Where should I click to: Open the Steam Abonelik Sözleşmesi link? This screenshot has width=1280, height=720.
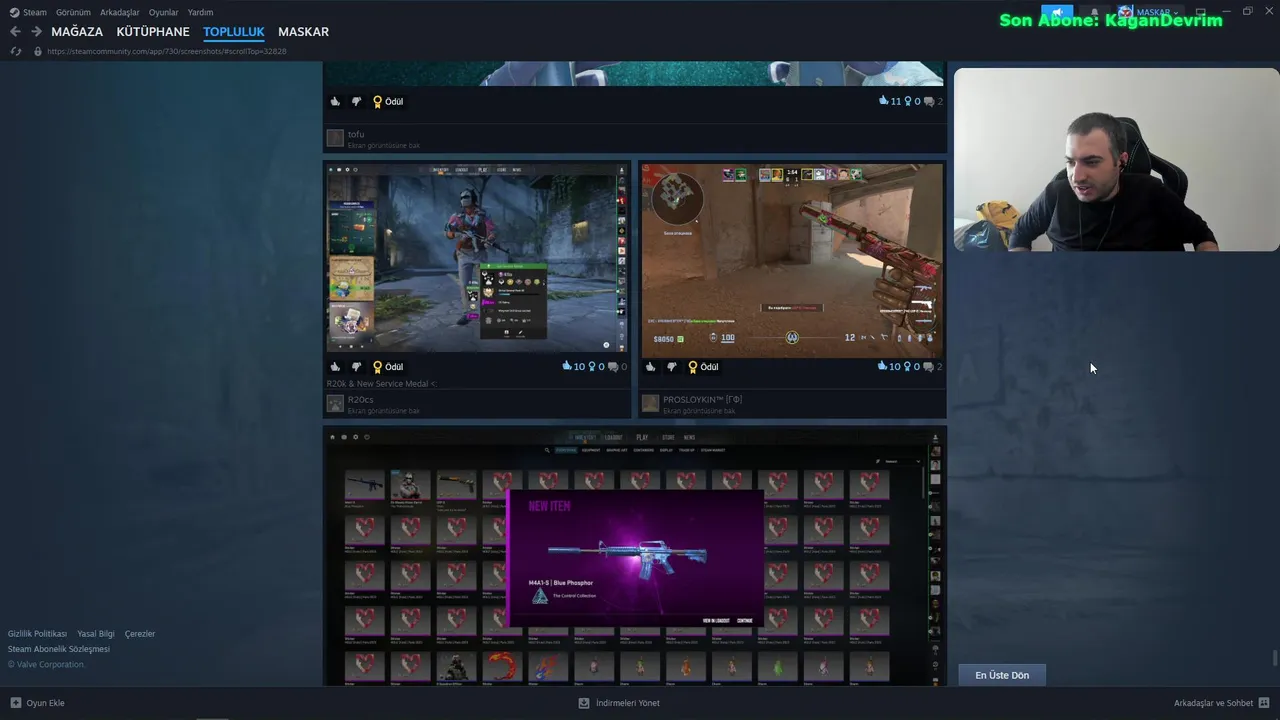tap(59, 649)
